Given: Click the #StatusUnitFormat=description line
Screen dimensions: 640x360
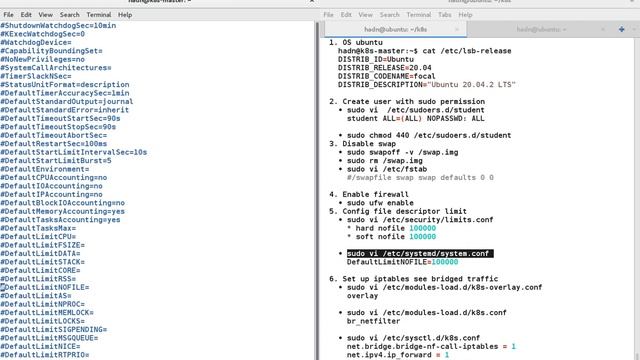Looking at the screenshot, I should coord(64,84).
